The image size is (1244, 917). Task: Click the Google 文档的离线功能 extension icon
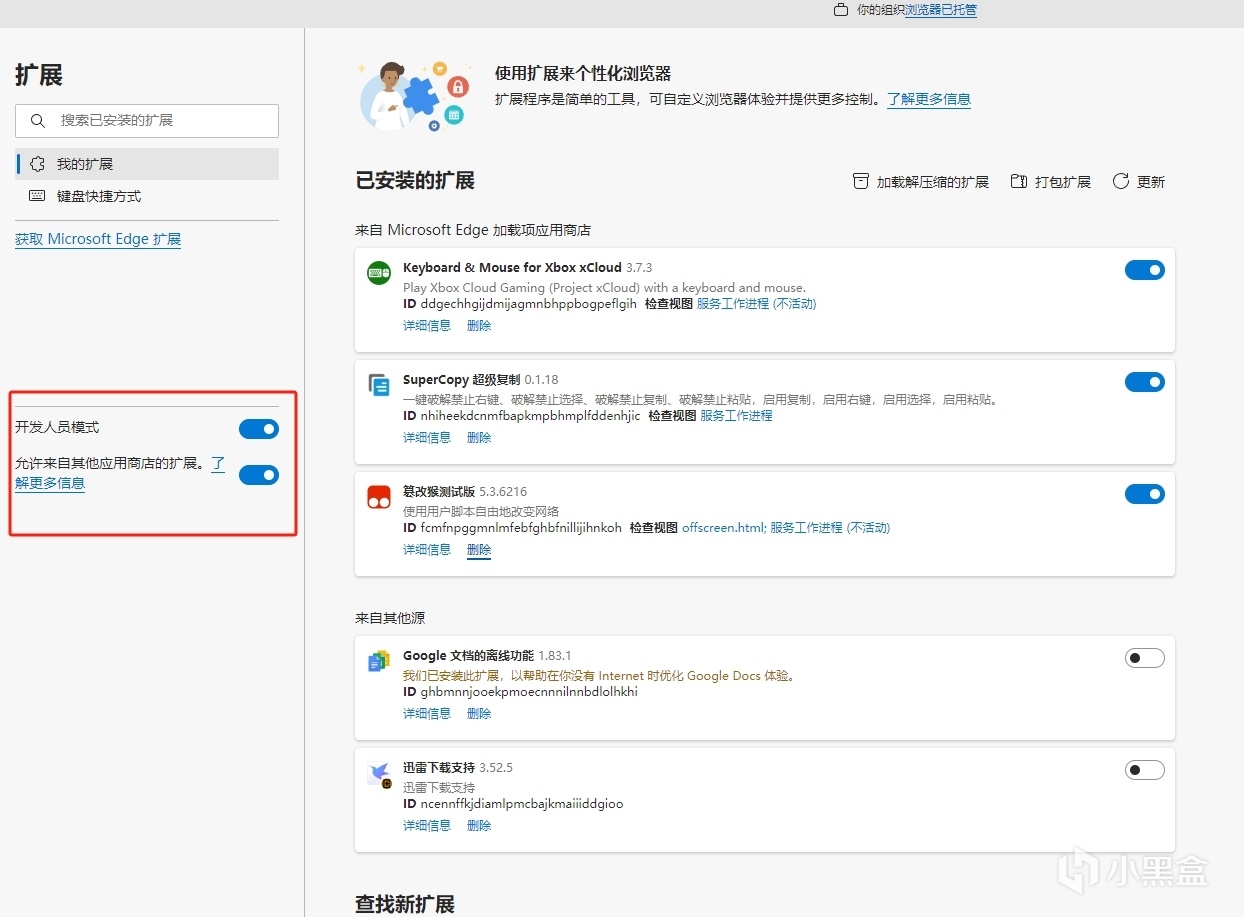point(379,660)
